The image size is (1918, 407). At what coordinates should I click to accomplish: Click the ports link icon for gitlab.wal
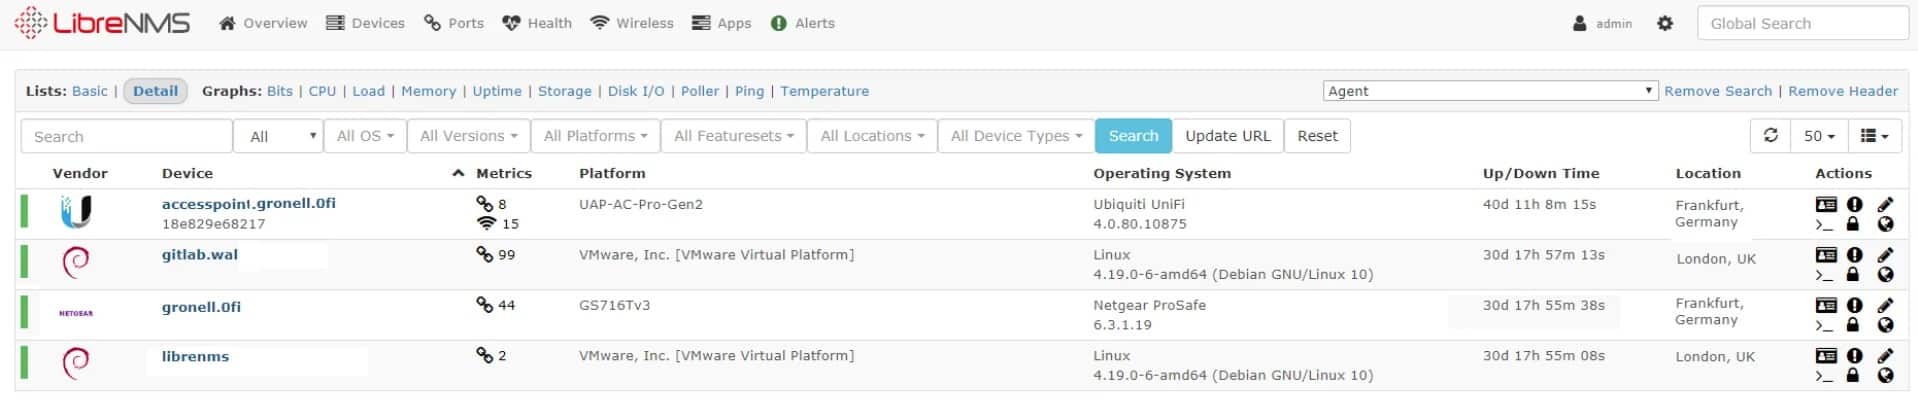coord(485,255)
